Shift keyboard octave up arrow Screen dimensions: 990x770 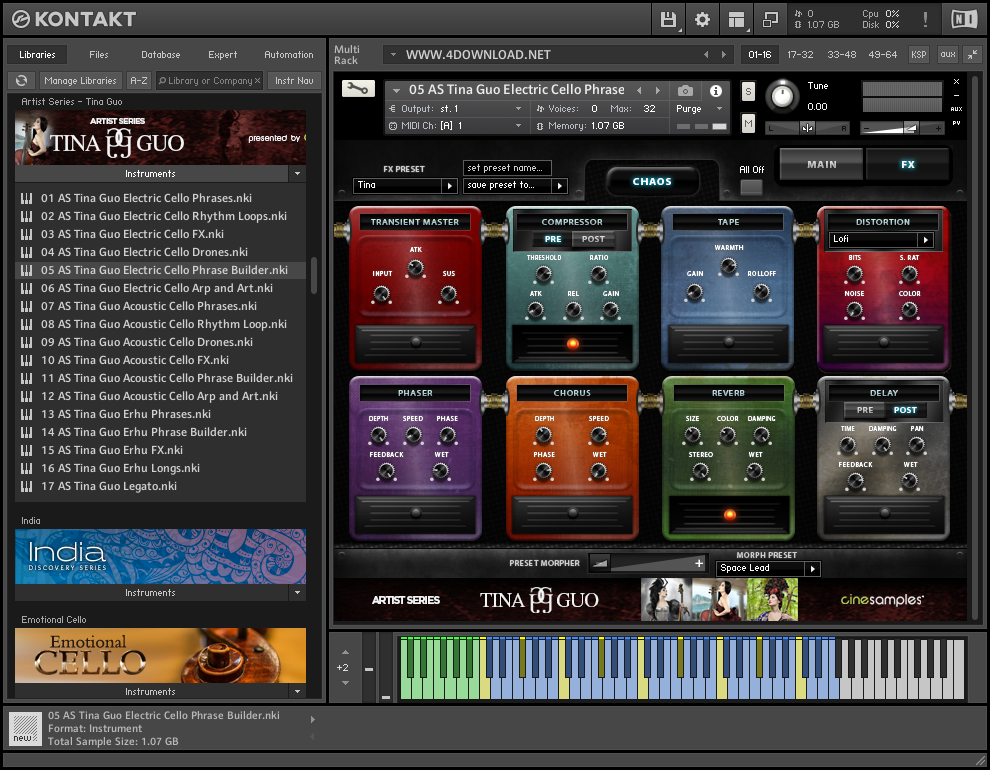[x=345, y=652]
